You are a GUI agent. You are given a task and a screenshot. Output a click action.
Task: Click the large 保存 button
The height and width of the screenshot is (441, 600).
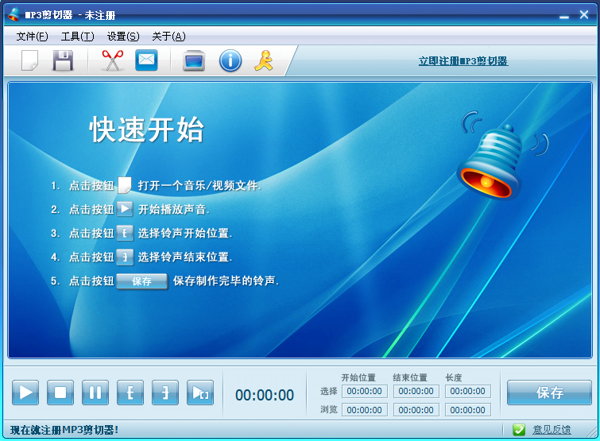tap(549, 393)
